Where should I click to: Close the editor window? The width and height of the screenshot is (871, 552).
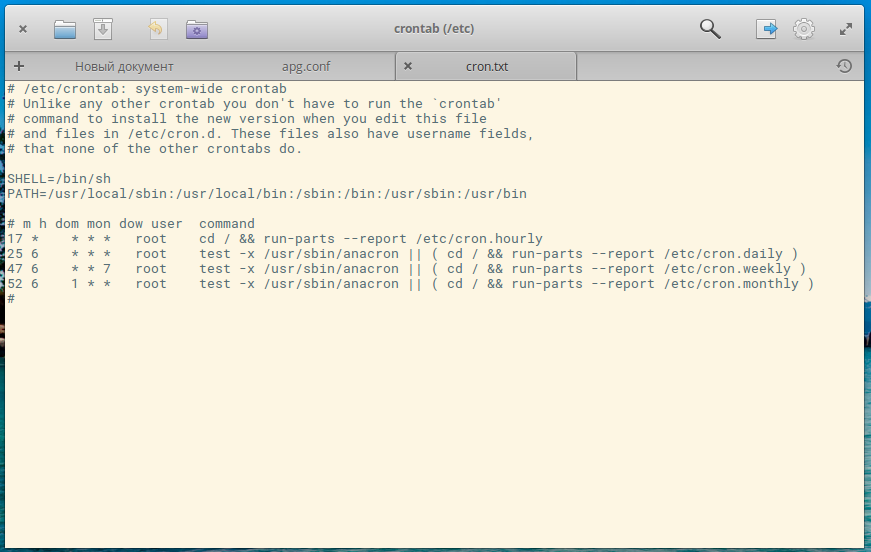23,29
